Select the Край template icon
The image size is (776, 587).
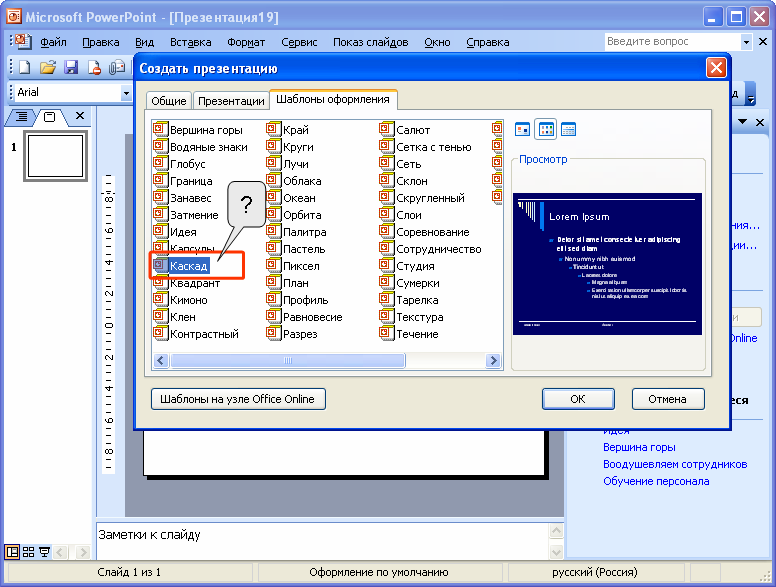click(273, 129)
